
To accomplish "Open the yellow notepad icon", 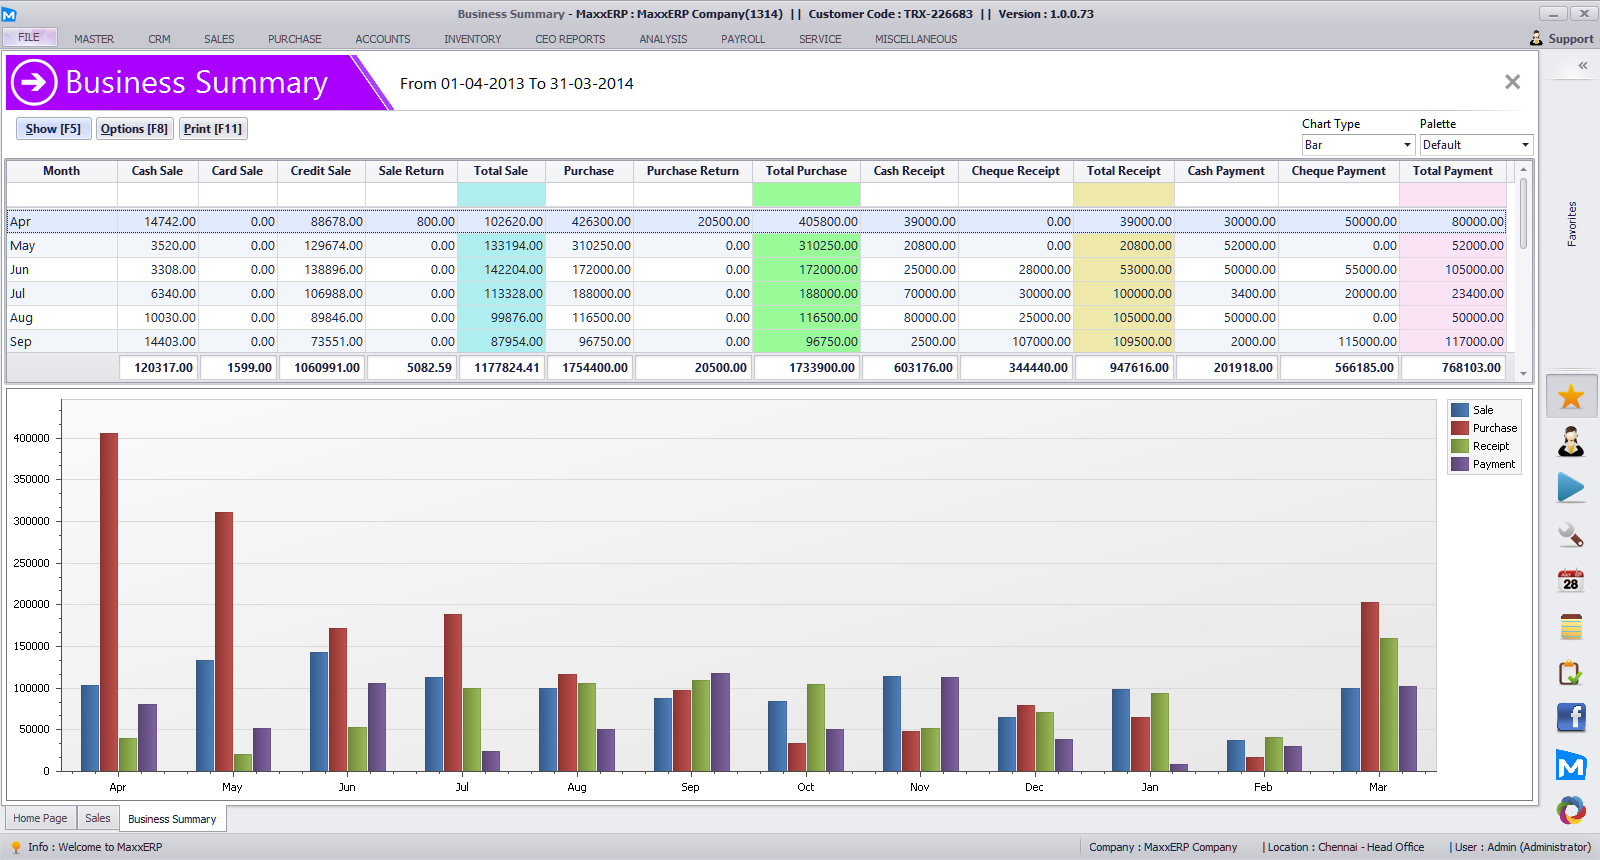I will coord(1571,627).
